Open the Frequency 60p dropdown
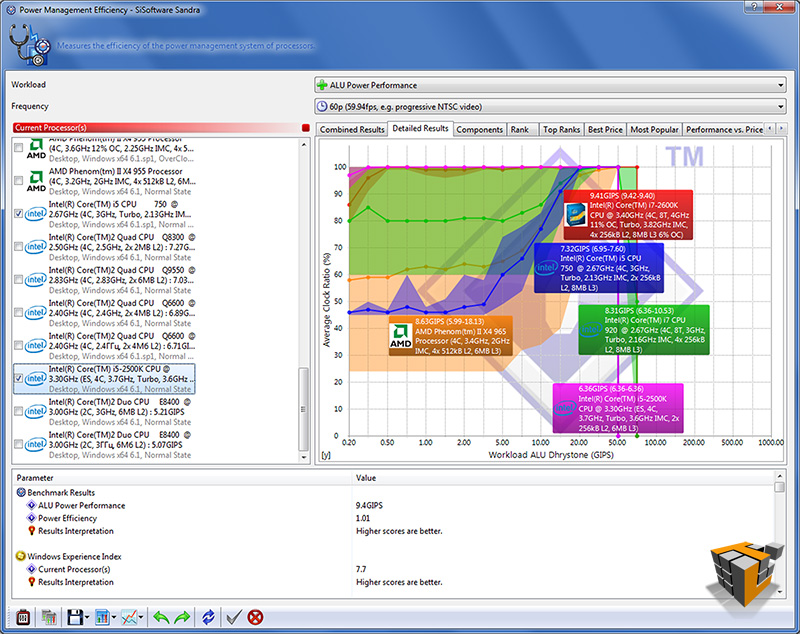The width and height of the screenshot is (800, 634). (550, 107)
